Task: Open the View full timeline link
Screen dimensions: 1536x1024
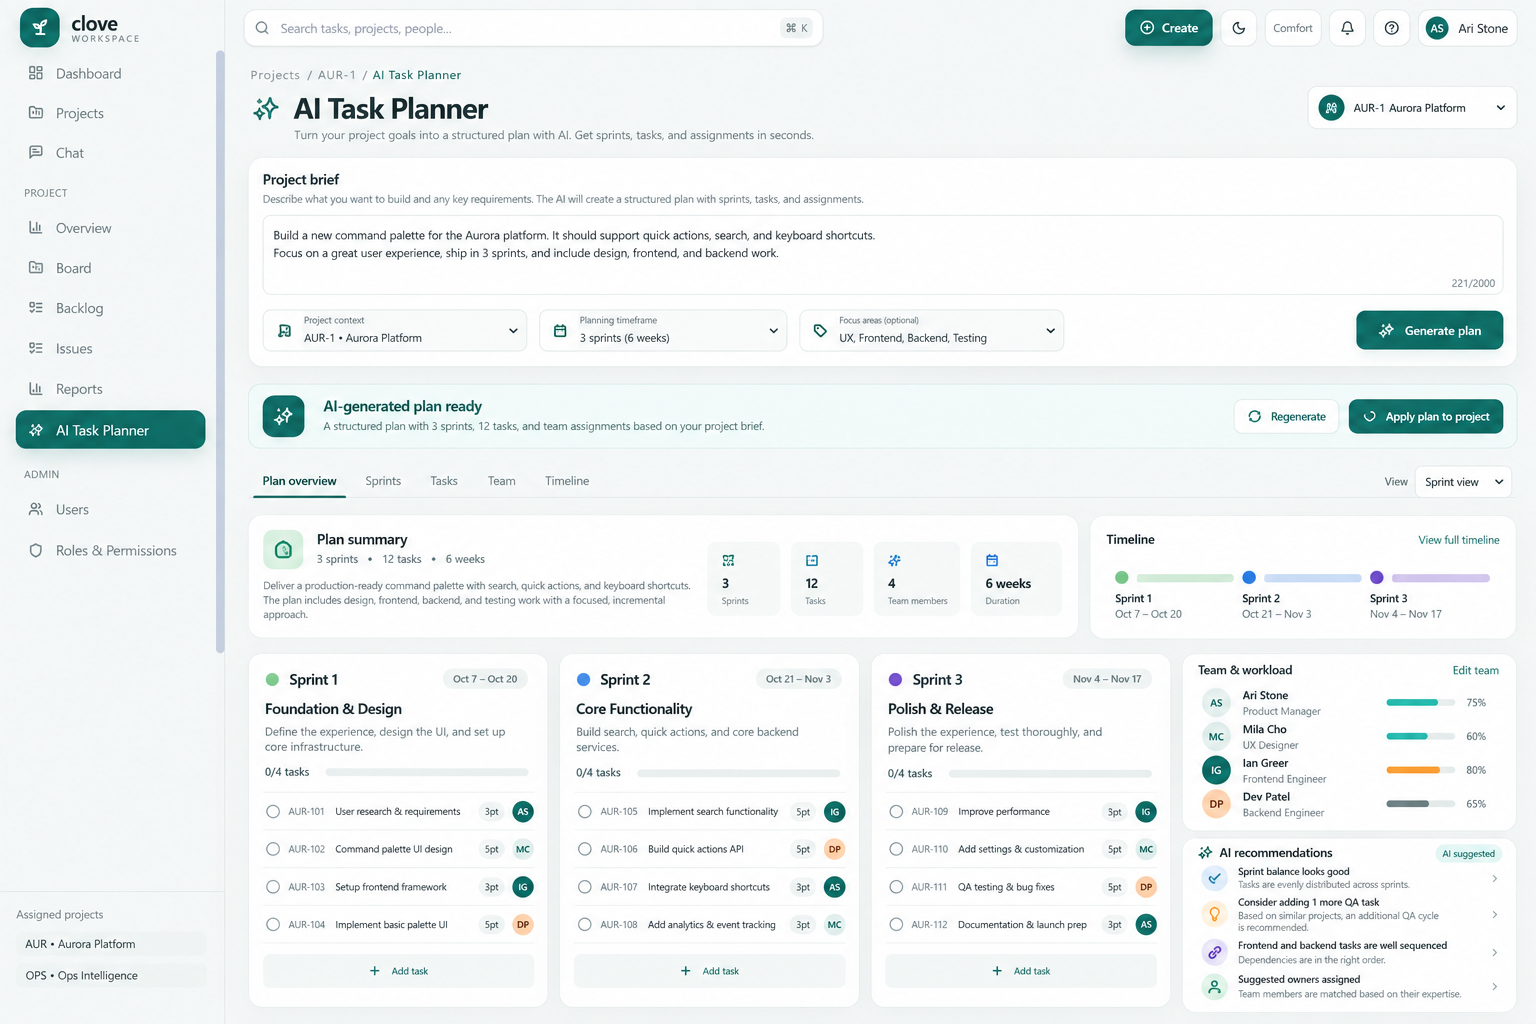Action: tap(1459, 540)
